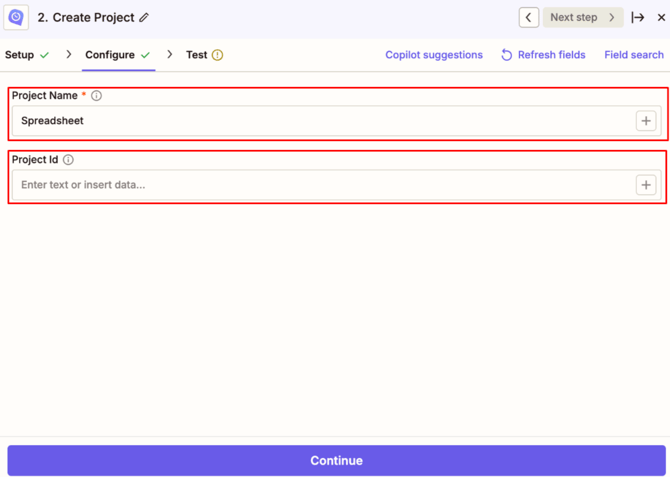670x477 pixels.
Task: Show info tooltip for Project Name
Action: pos(97,95)
